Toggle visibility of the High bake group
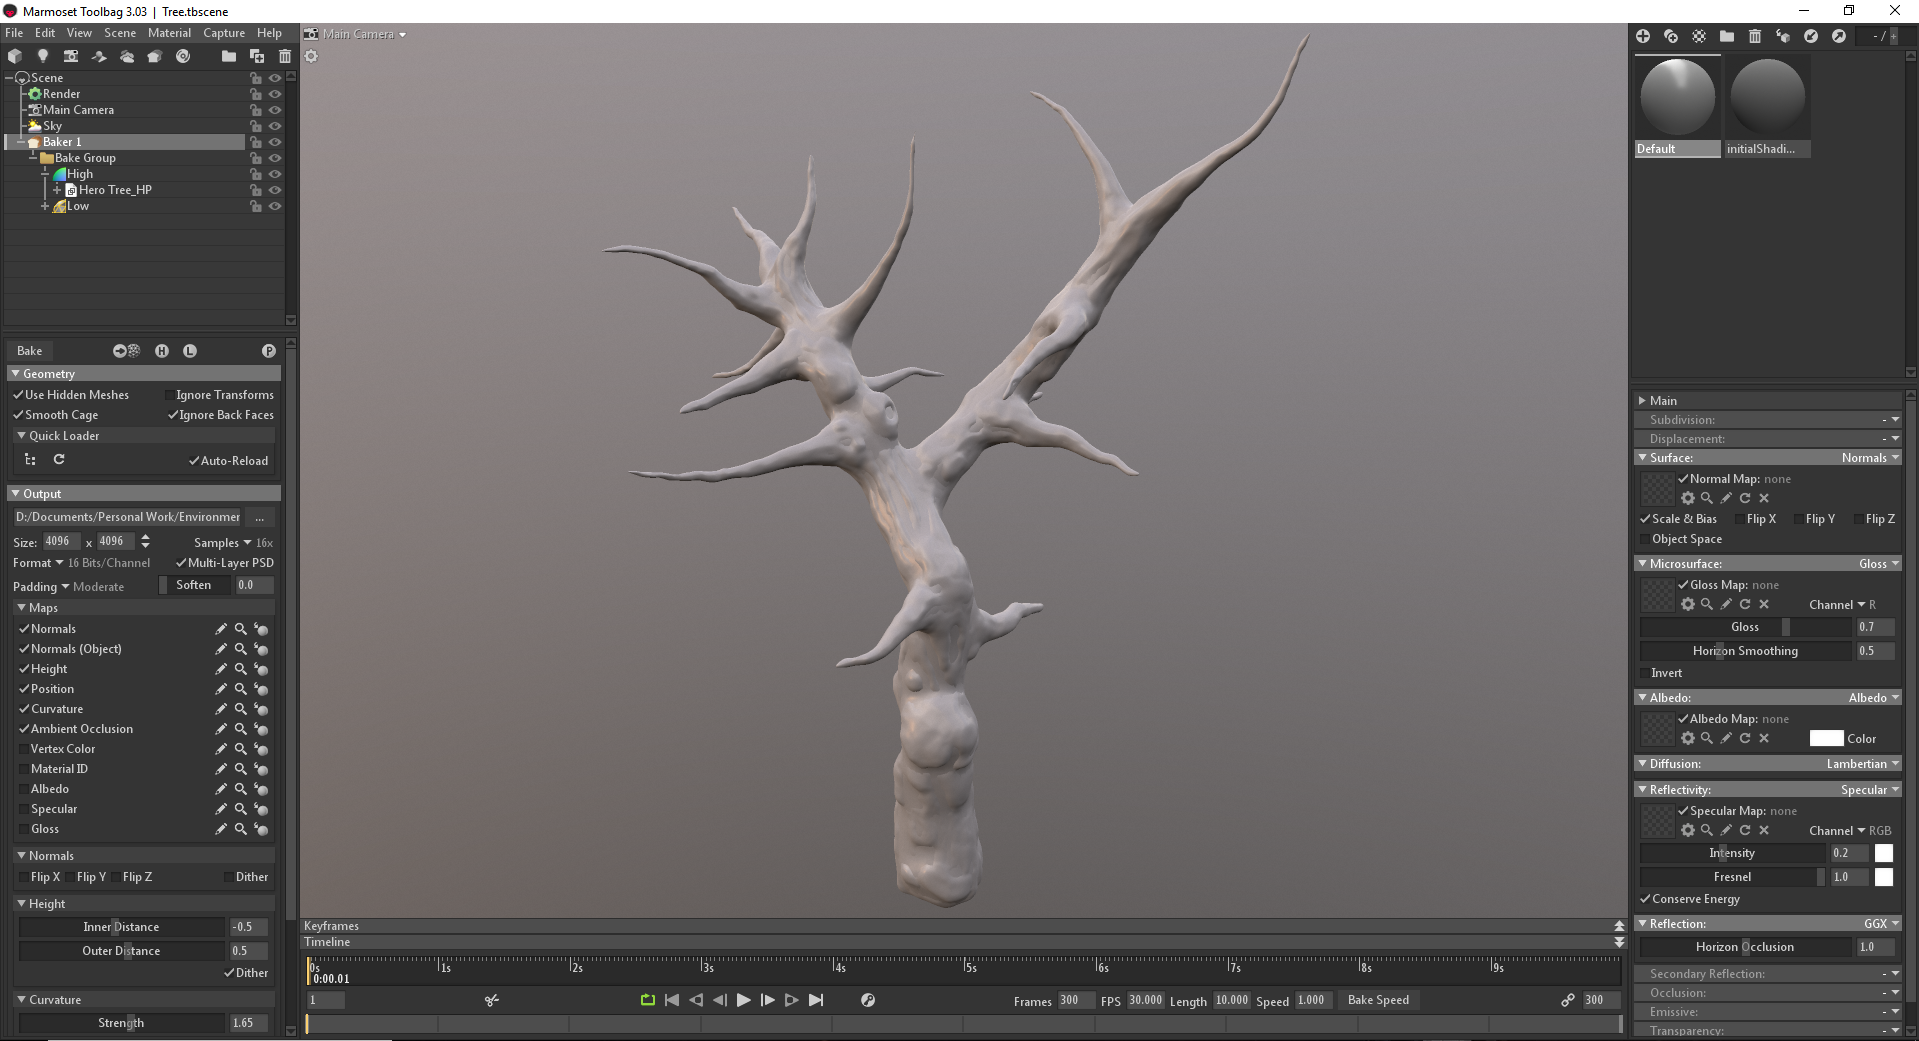 276,174
